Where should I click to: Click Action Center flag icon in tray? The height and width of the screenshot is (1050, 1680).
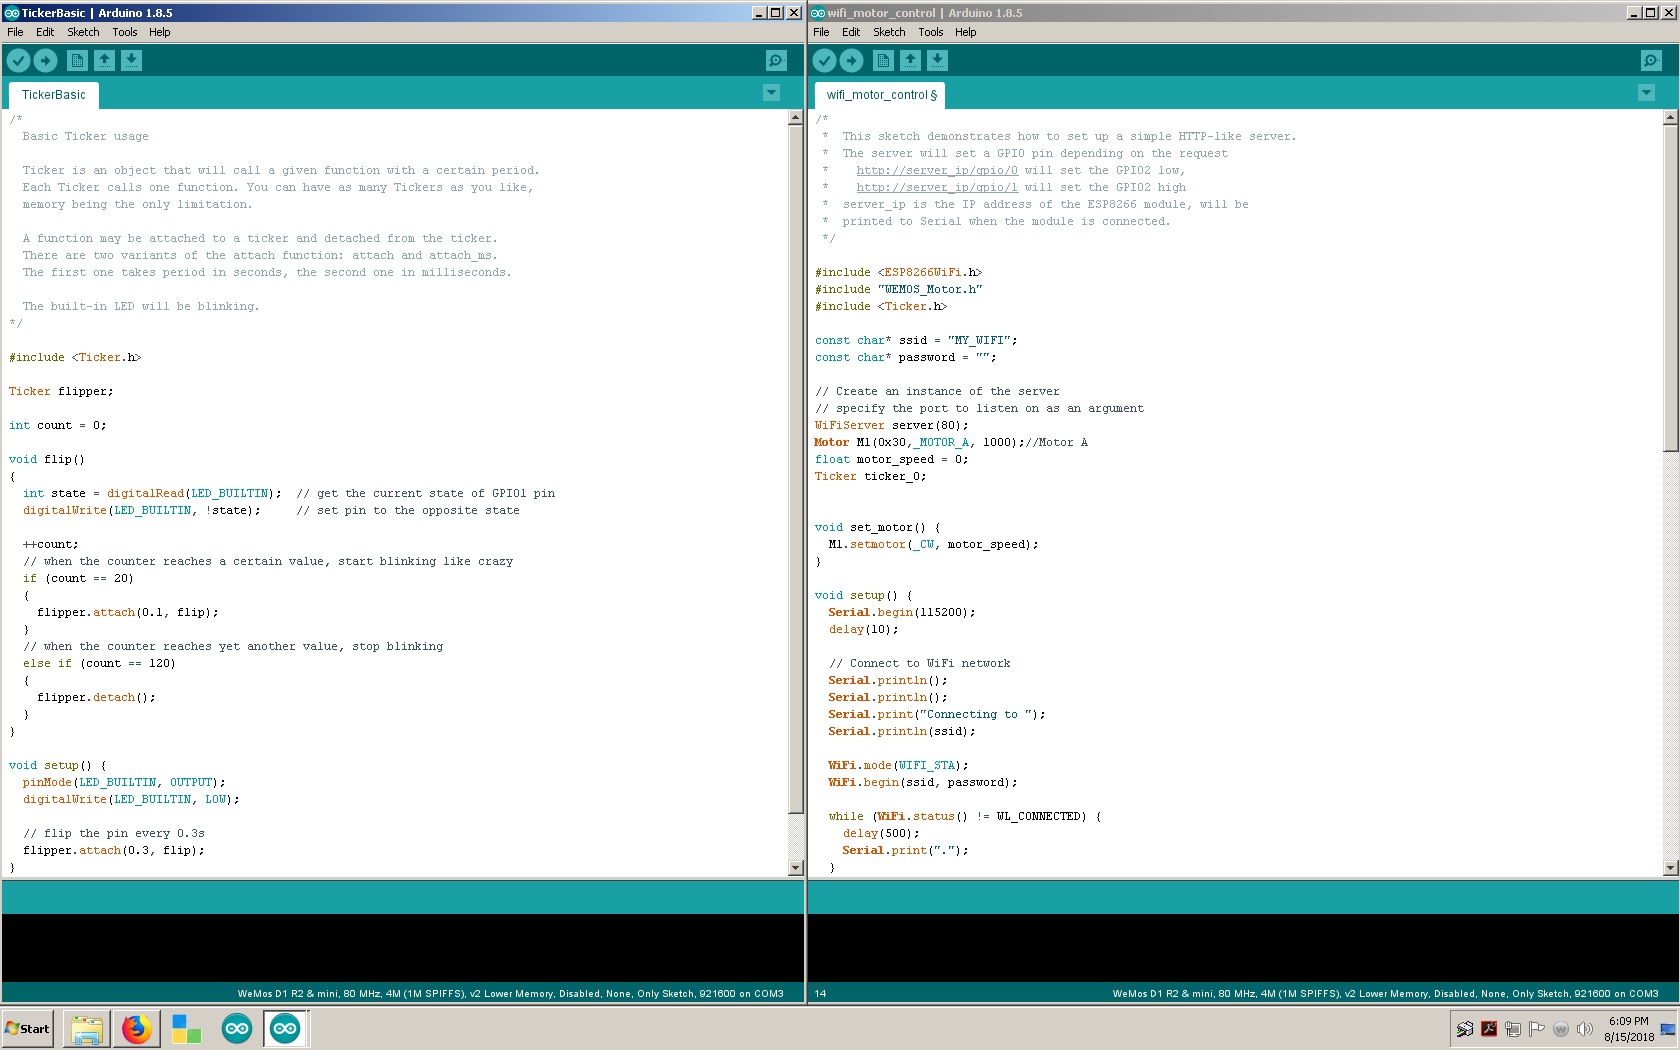point(1537,1029)
